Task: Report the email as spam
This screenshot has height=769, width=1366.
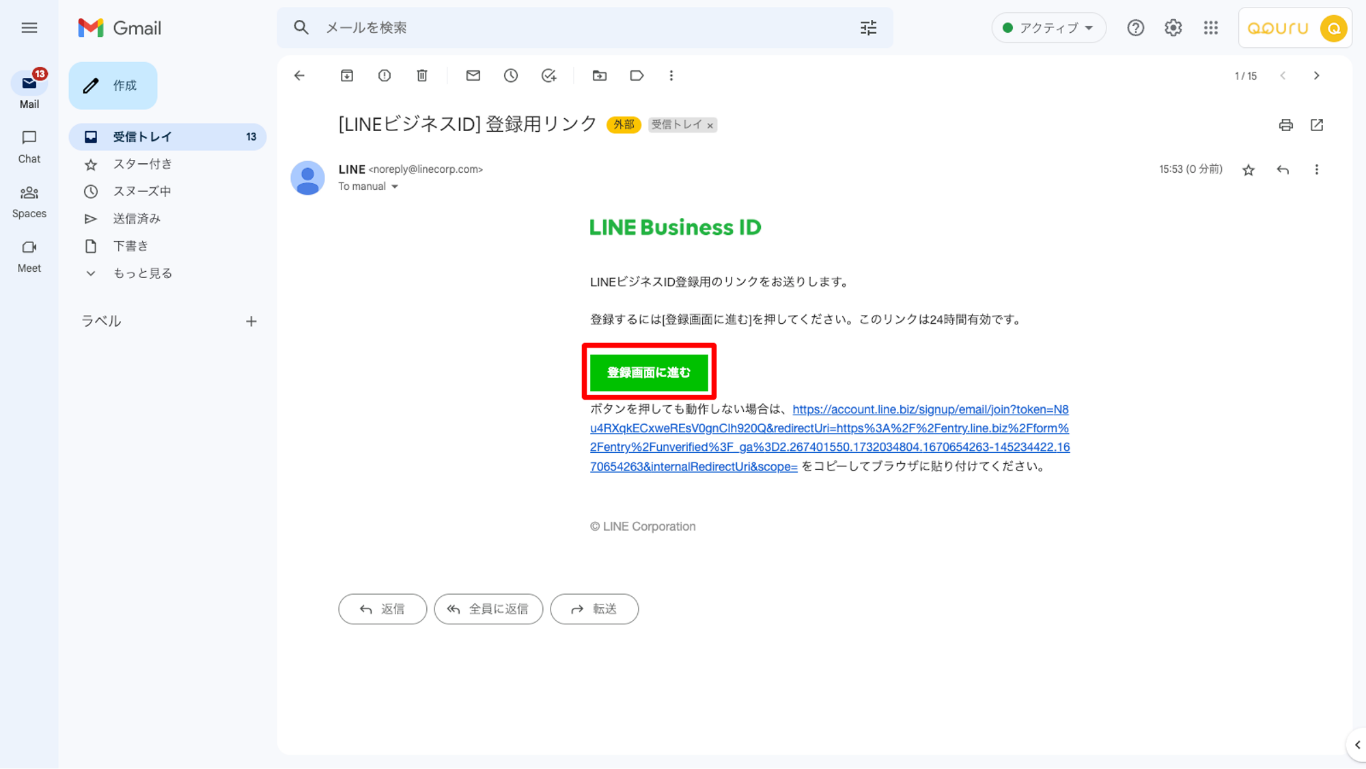Action: 384,76
